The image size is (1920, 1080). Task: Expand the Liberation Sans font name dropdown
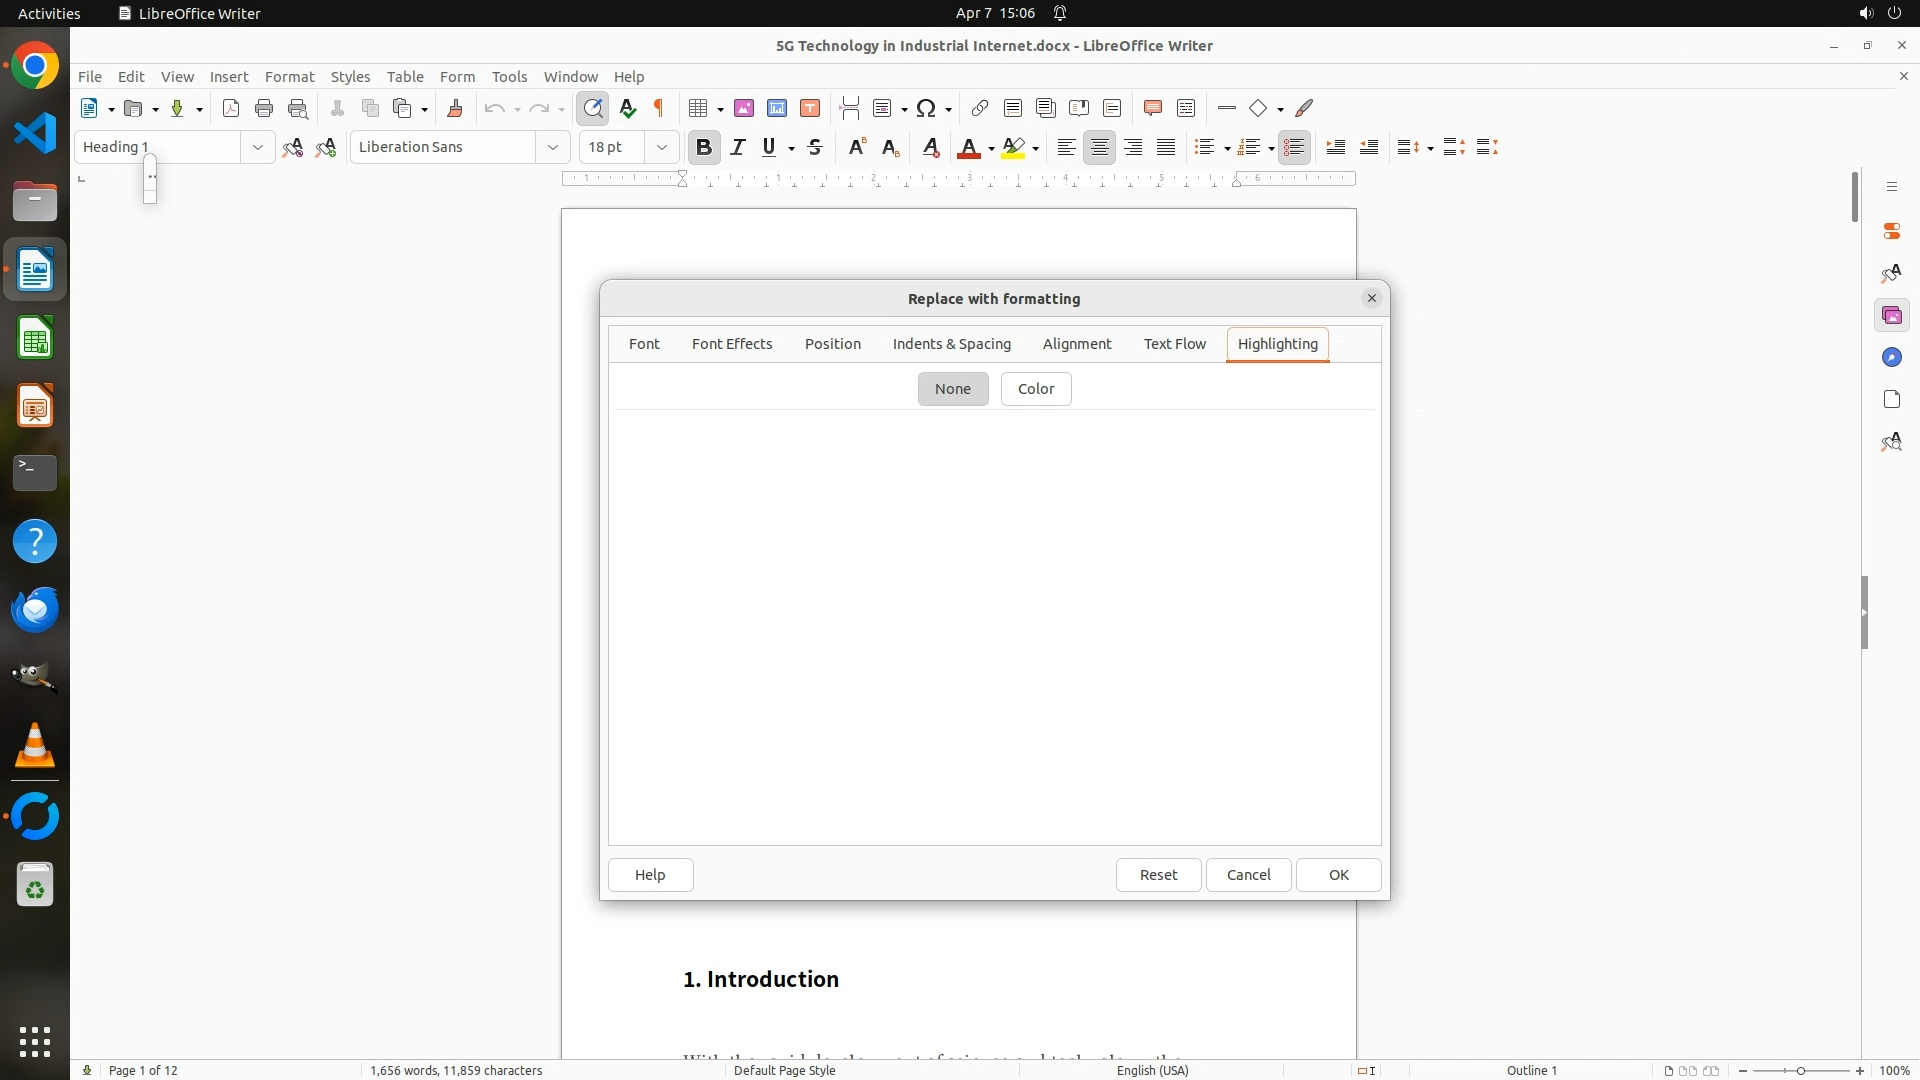[x=552, y=147]
